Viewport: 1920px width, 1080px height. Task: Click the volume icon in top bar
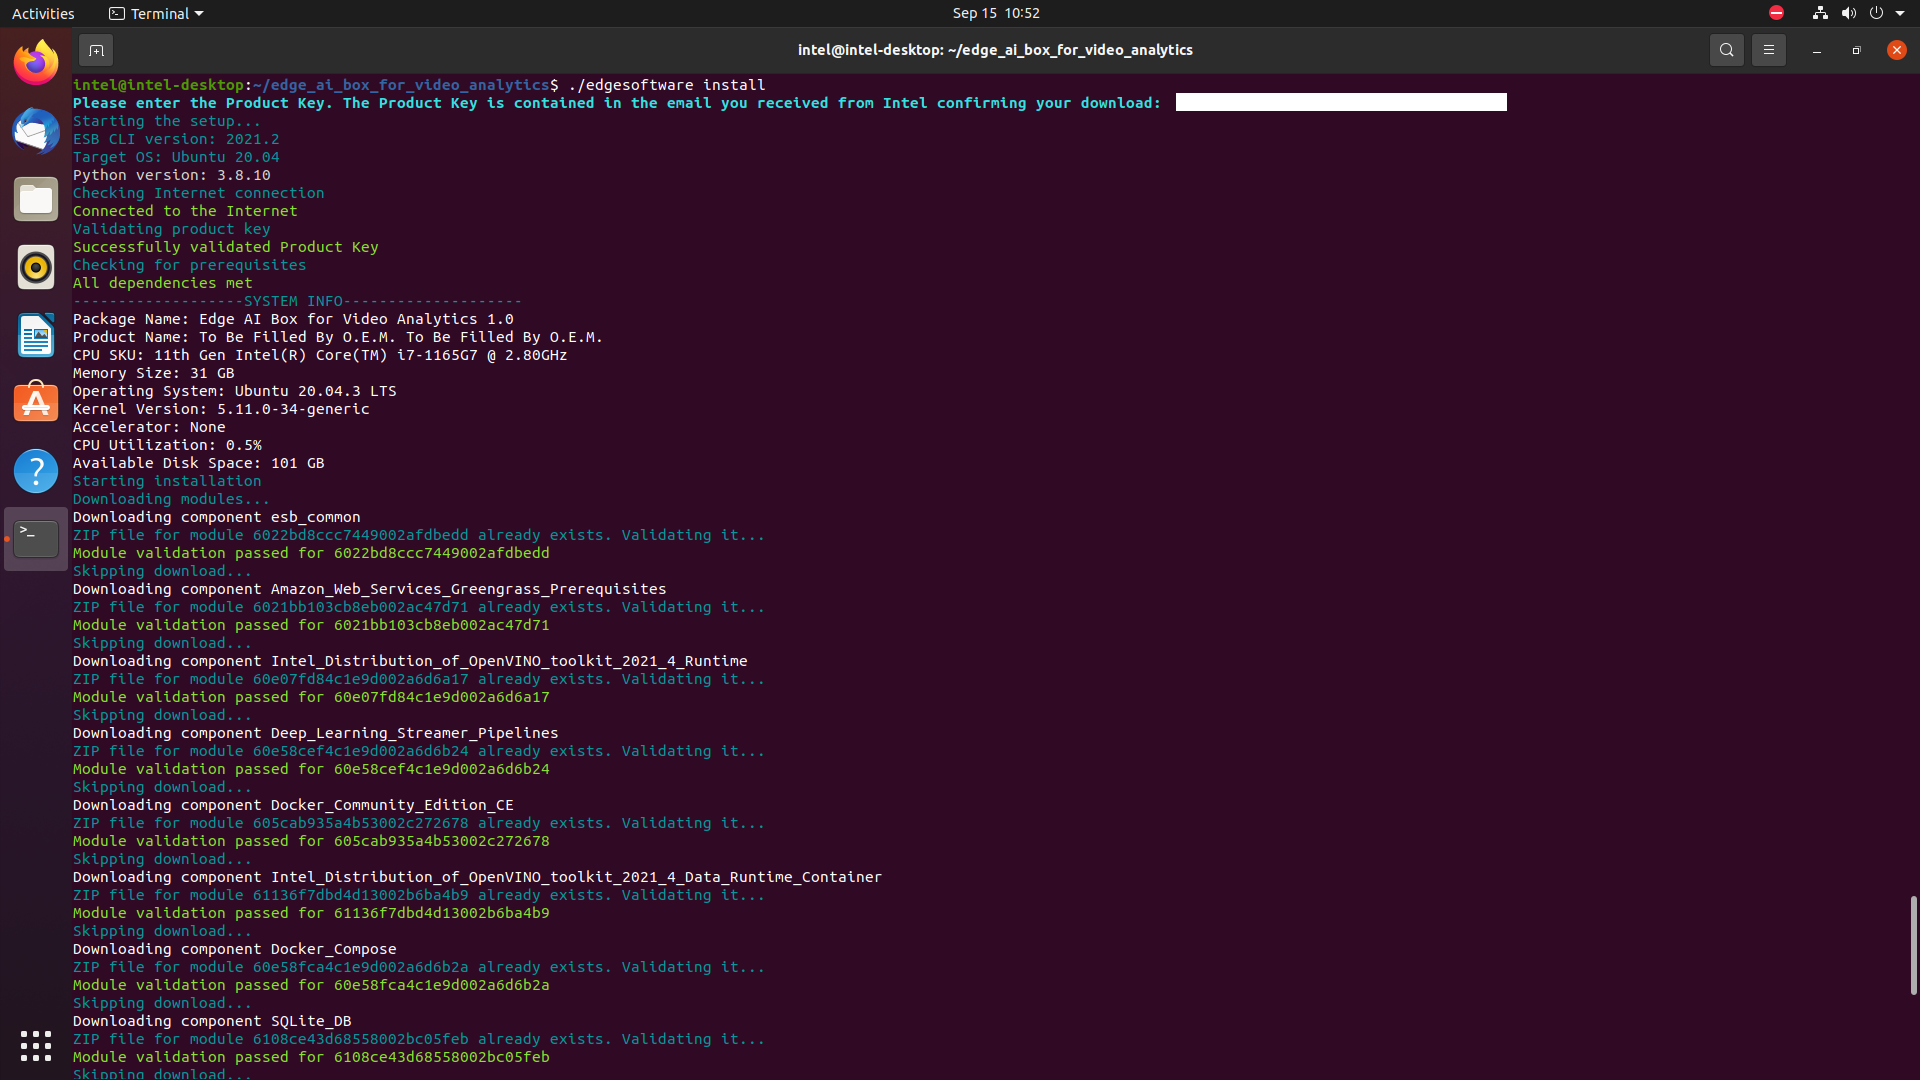coord(1848,13)
